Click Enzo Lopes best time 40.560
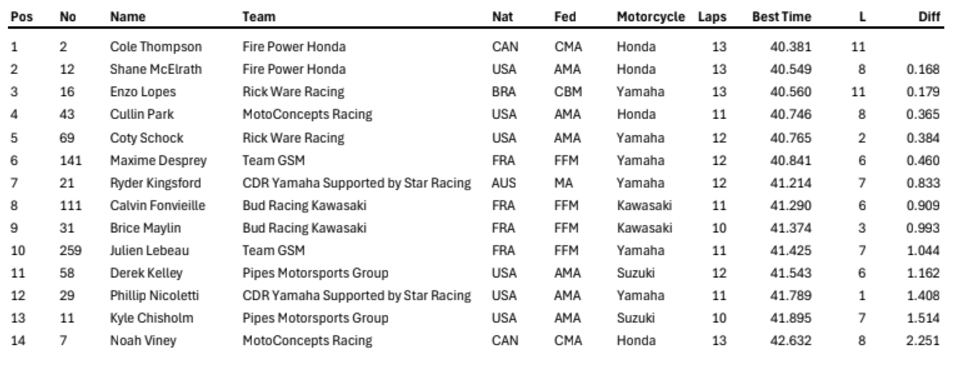Image resolution: width=980 pixels, height=366 pixels. click(791, 92)
